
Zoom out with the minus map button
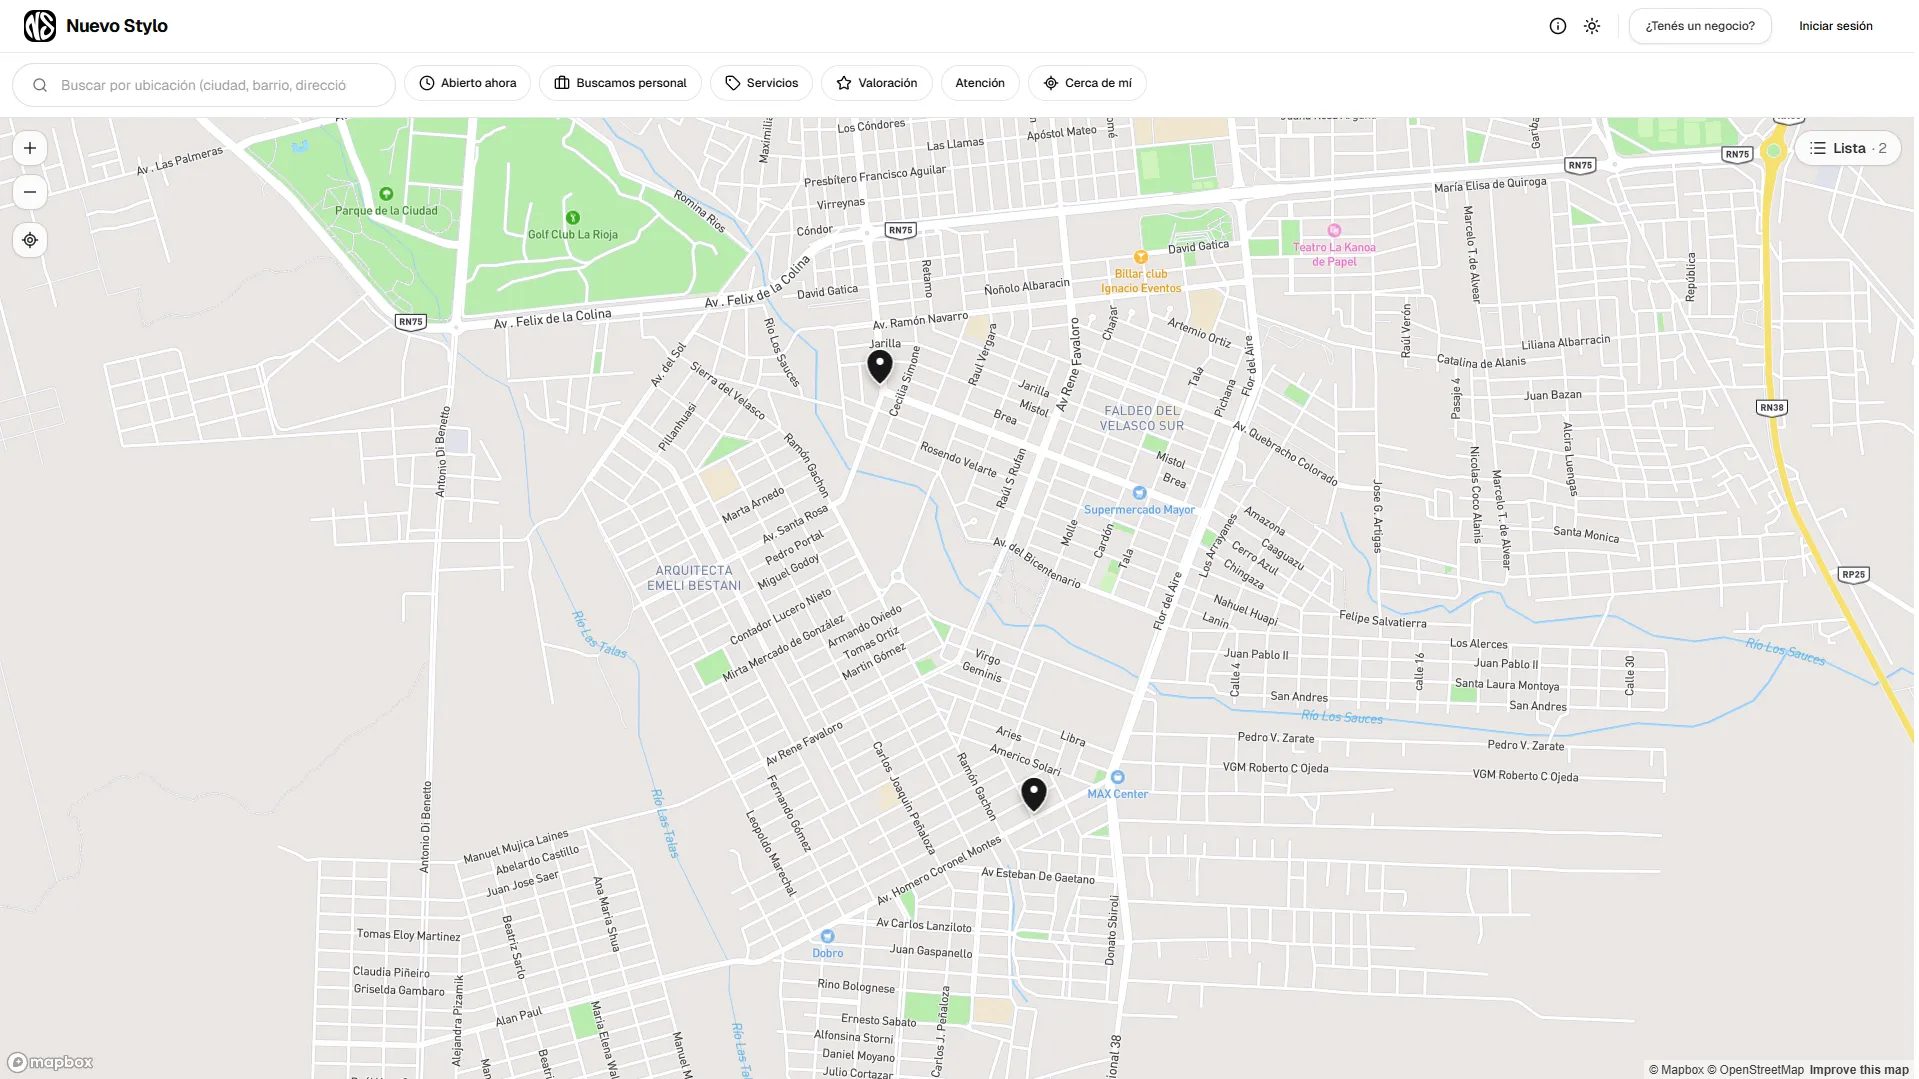30,192
